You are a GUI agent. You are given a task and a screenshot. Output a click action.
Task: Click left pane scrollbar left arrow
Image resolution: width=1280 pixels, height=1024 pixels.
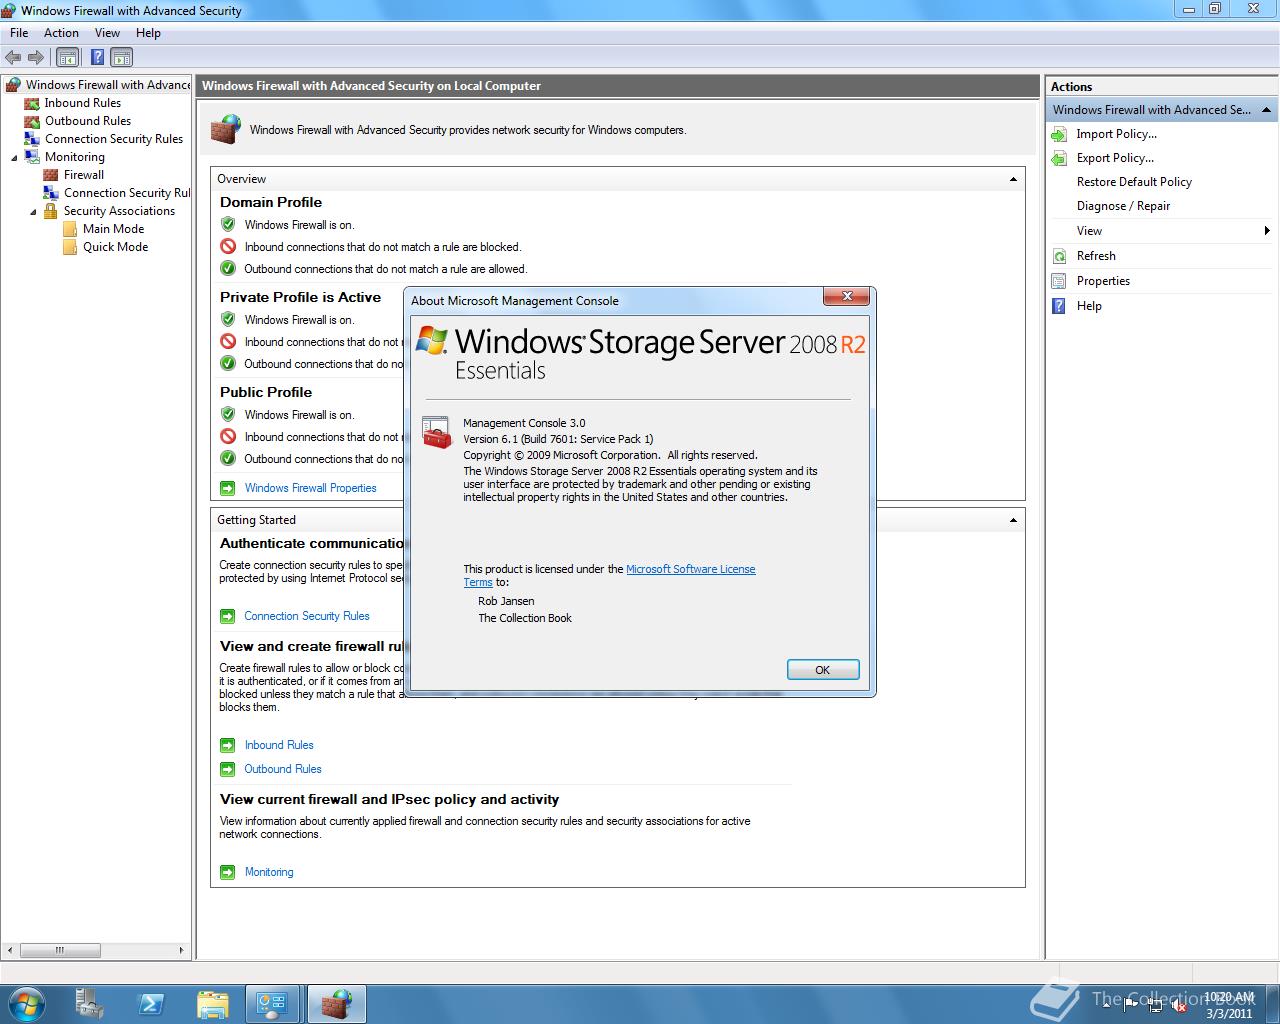tap(11, 950)
